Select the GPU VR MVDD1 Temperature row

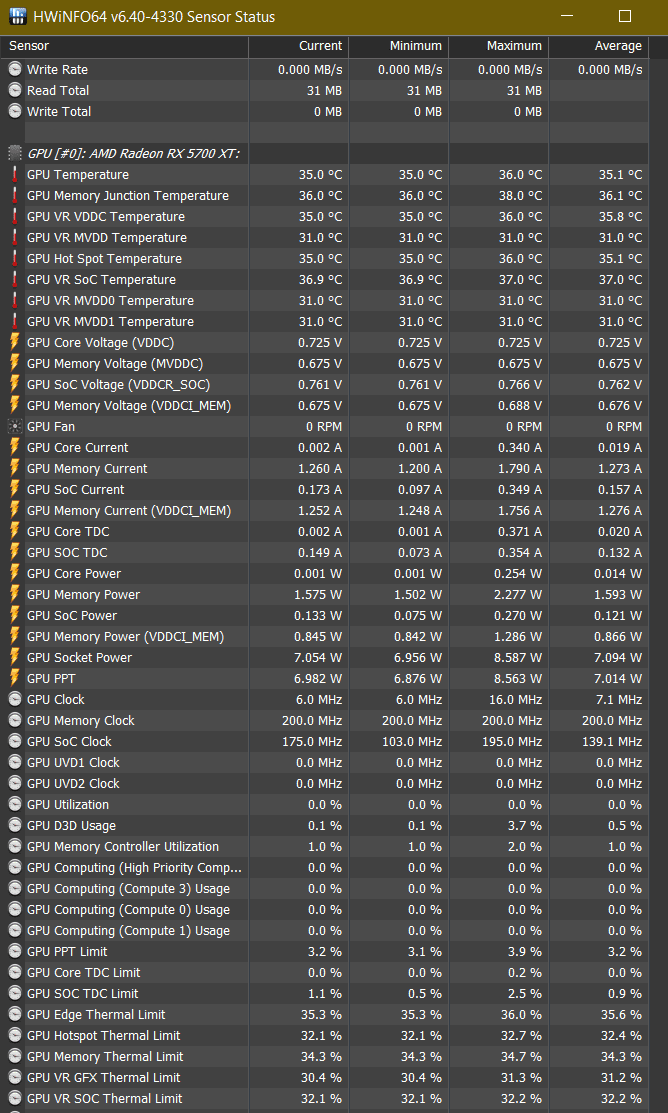tap(324, 322)
